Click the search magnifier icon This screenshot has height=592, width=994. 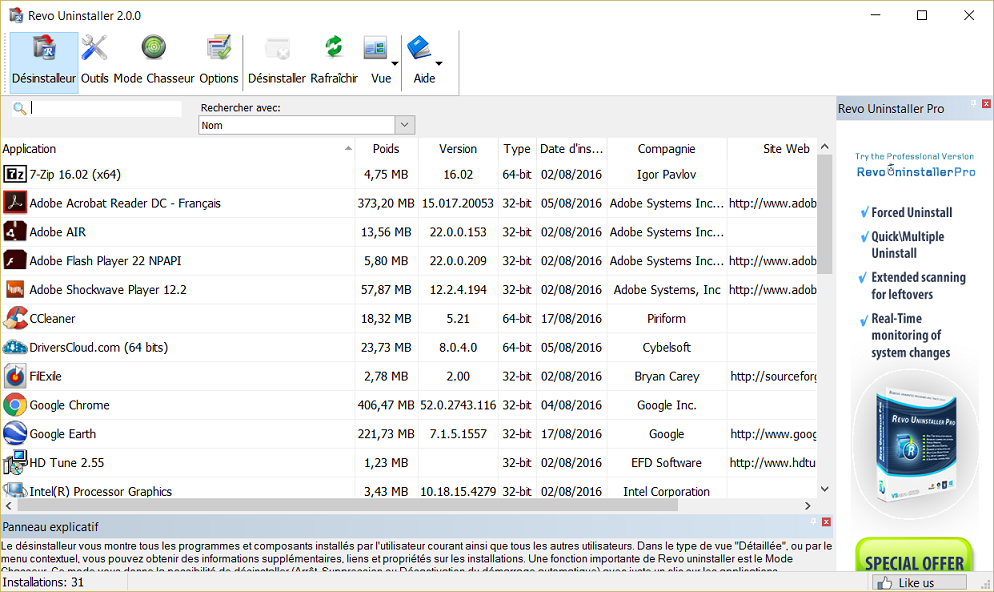pyautogui.click(x=20, y=108)
